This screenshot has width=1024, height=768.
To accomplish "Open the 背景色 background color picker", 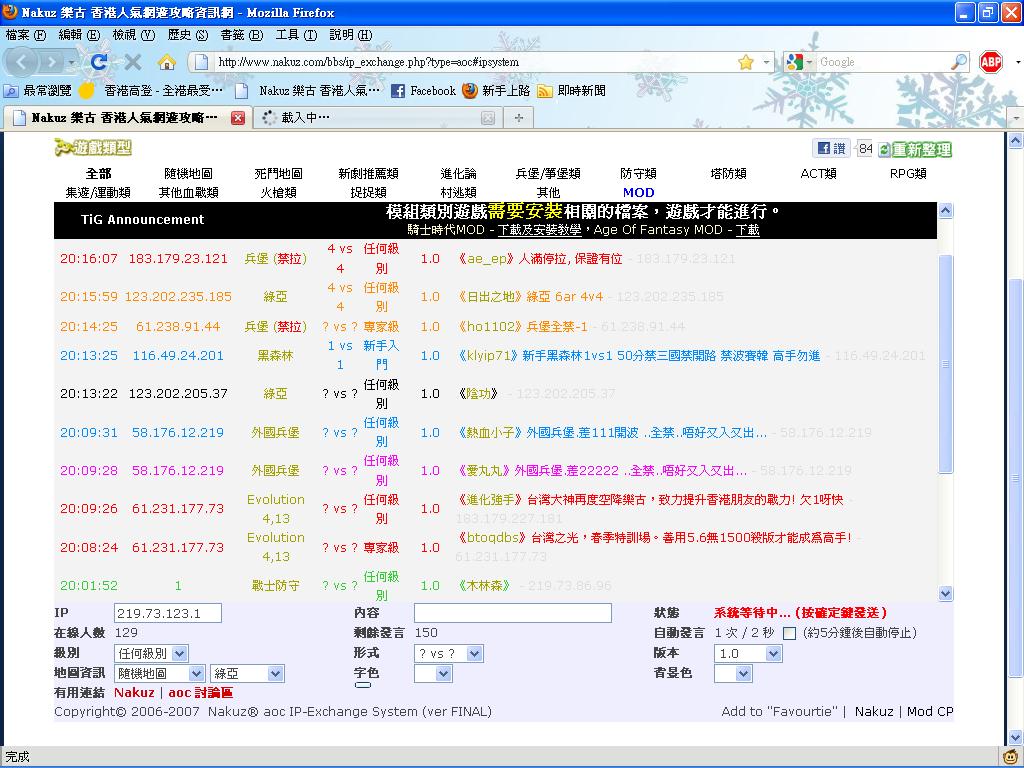I will tap(732, 673).
